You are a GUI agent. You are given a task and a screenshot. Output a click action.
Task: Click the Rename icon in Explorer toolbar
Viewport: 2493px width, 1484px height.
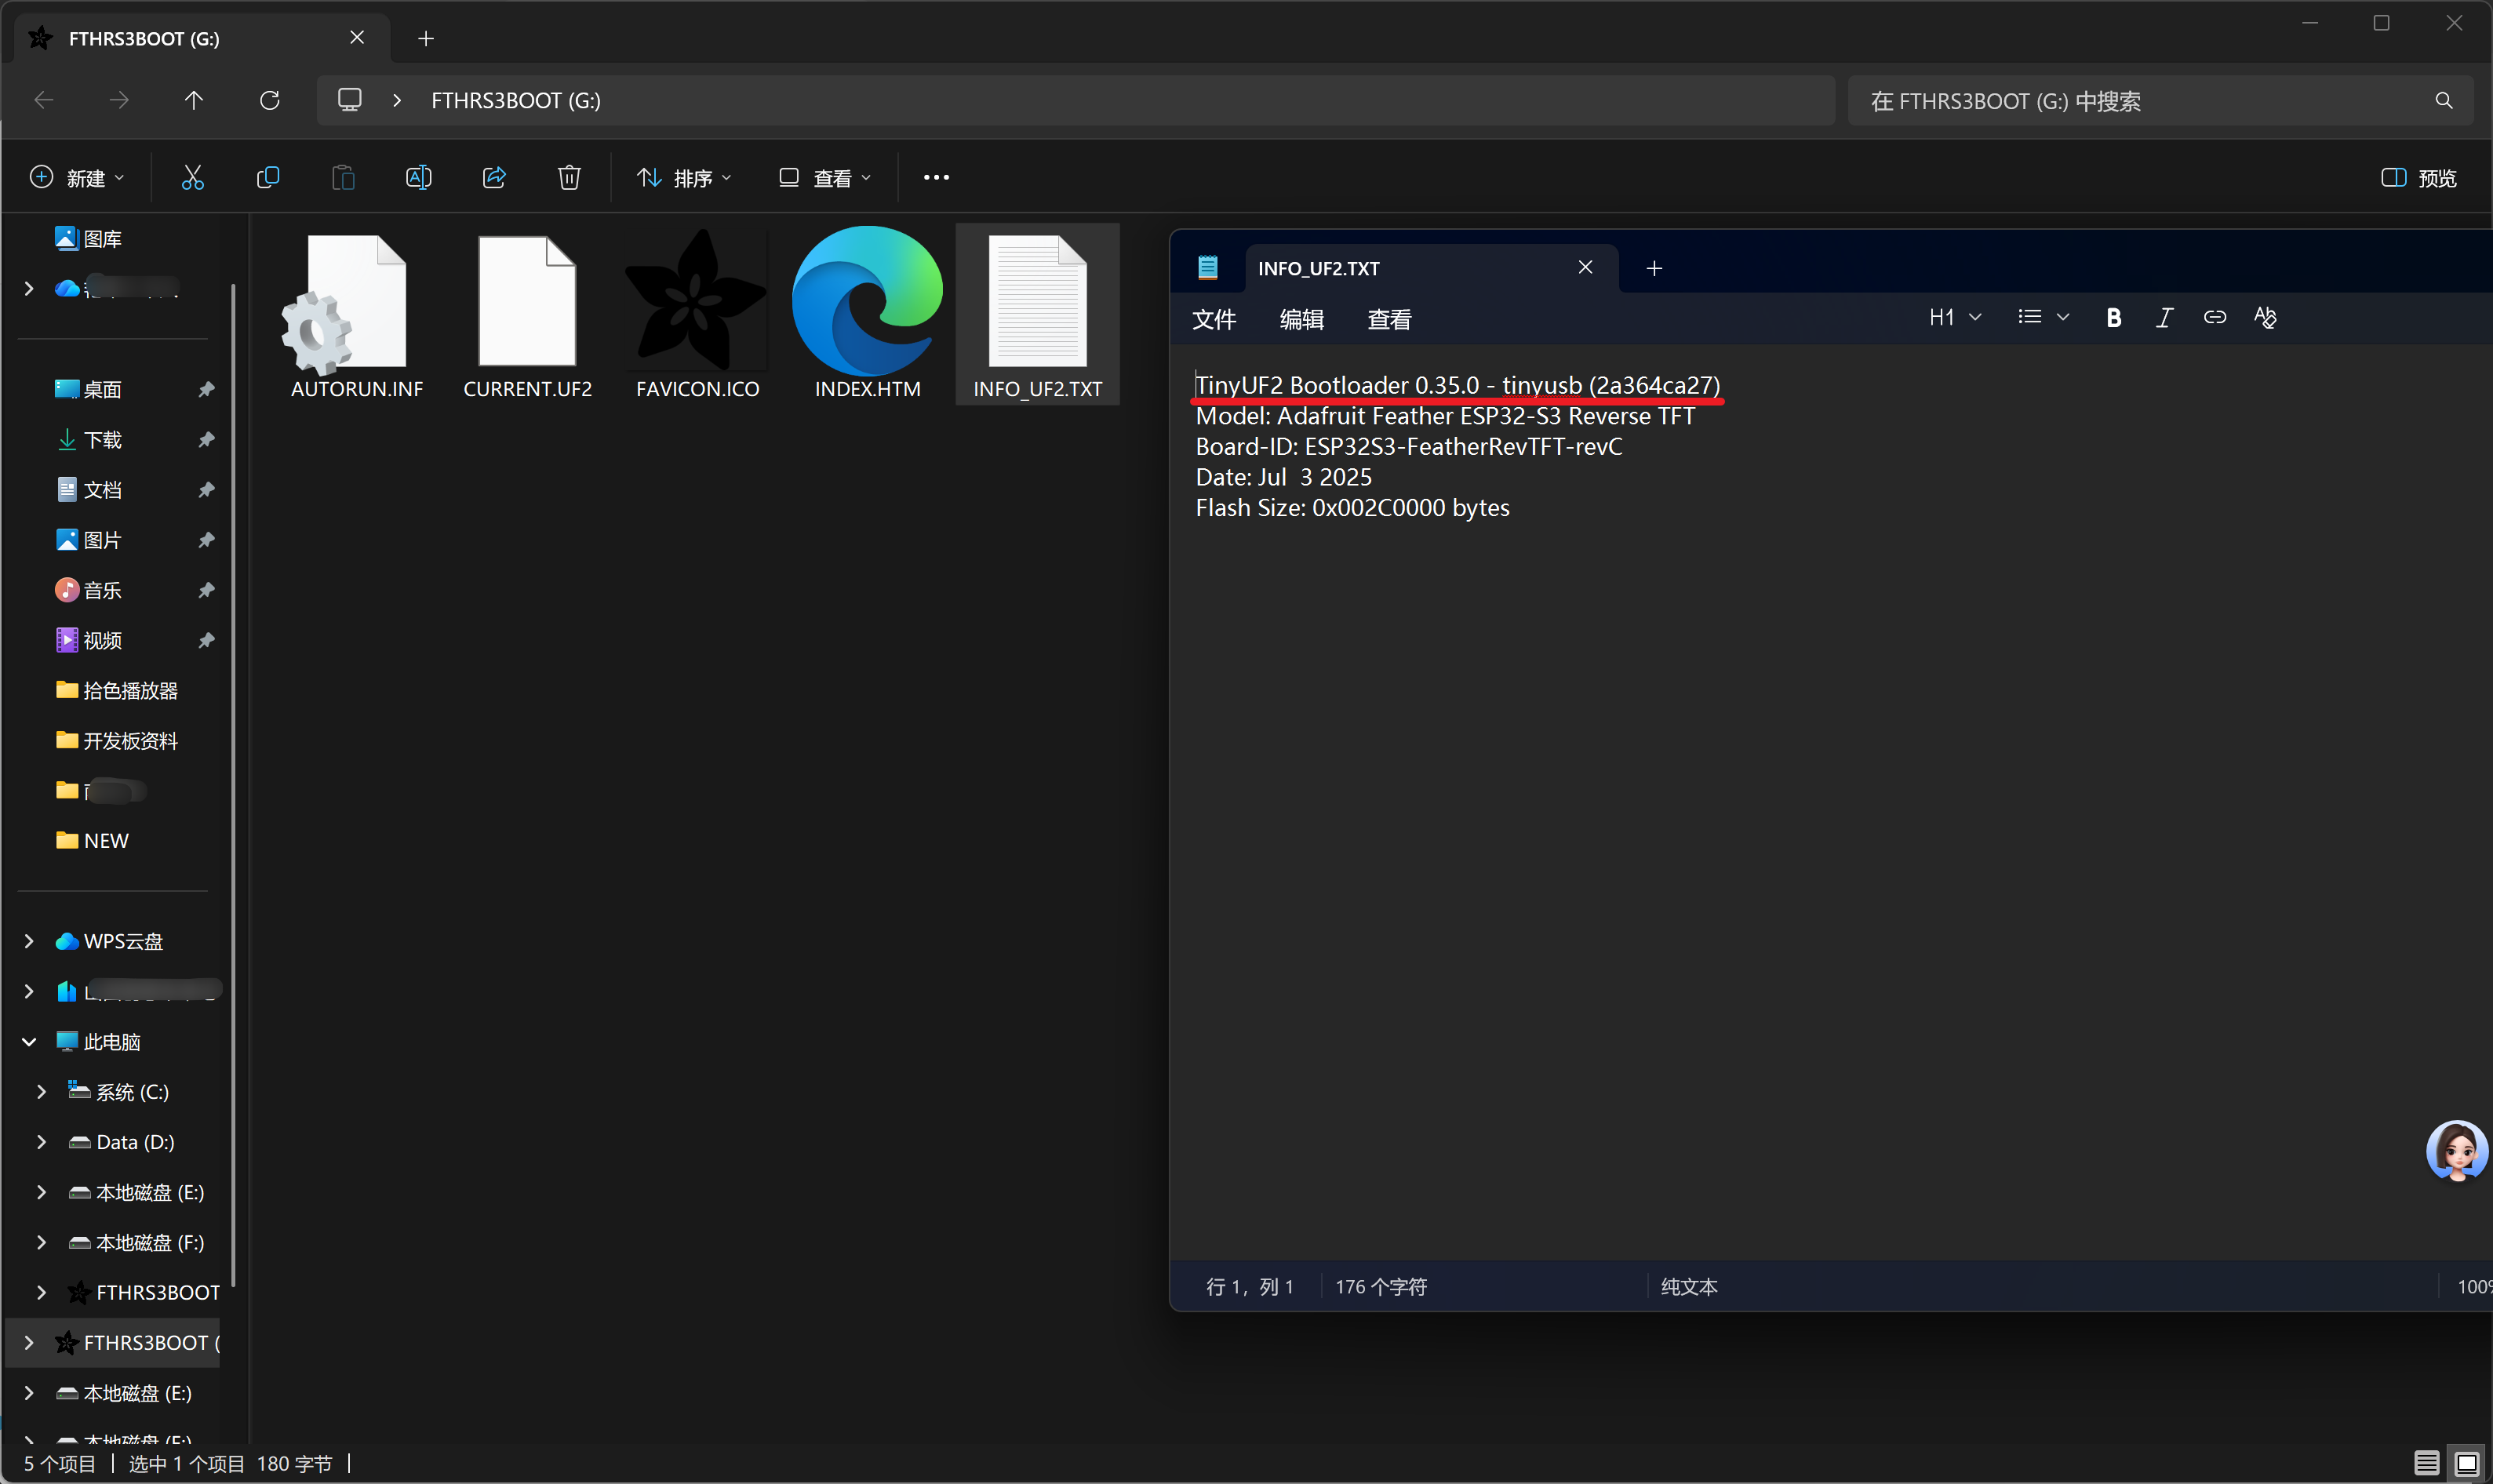418,178
